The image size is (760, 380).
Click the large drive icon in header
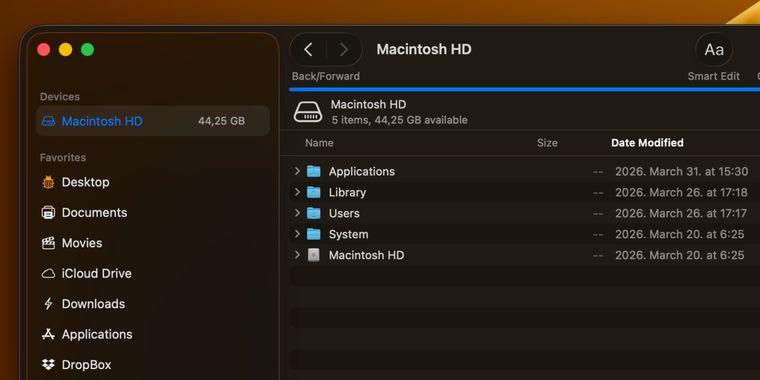pyautogui.click(x=308, y=112)
